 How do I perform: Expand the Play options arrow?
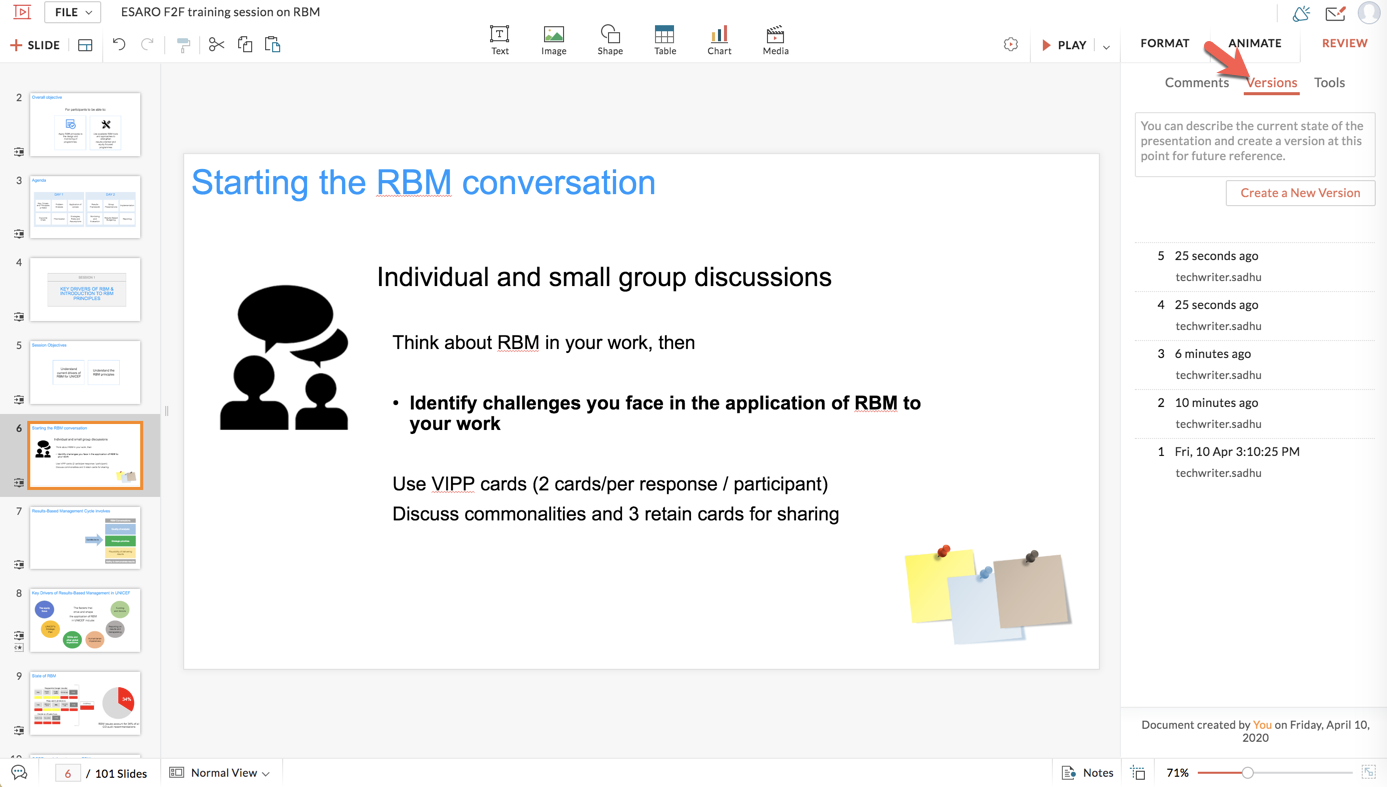(x=1106, y=46)
